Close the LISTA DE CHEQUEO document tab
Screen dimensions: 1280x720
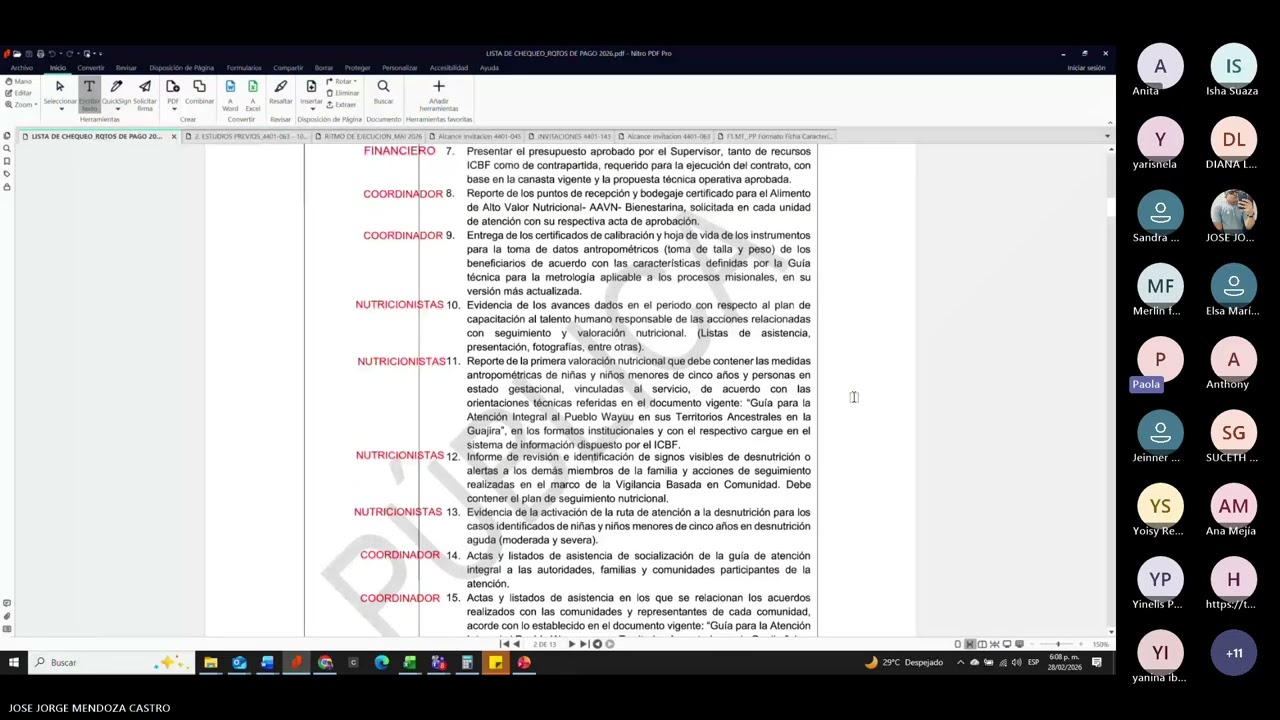(x=174, y=136)
